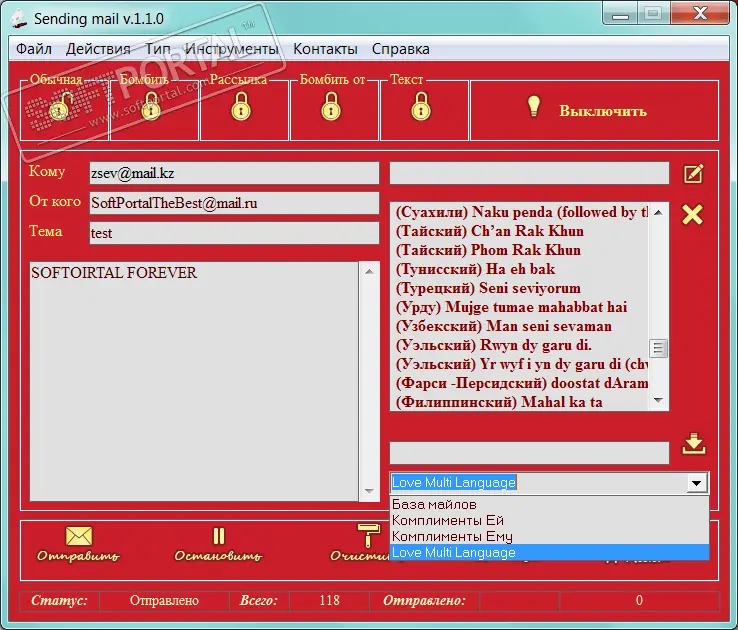Collapse the Love Multi Language dropdown arrow

[x=696, y=483]
